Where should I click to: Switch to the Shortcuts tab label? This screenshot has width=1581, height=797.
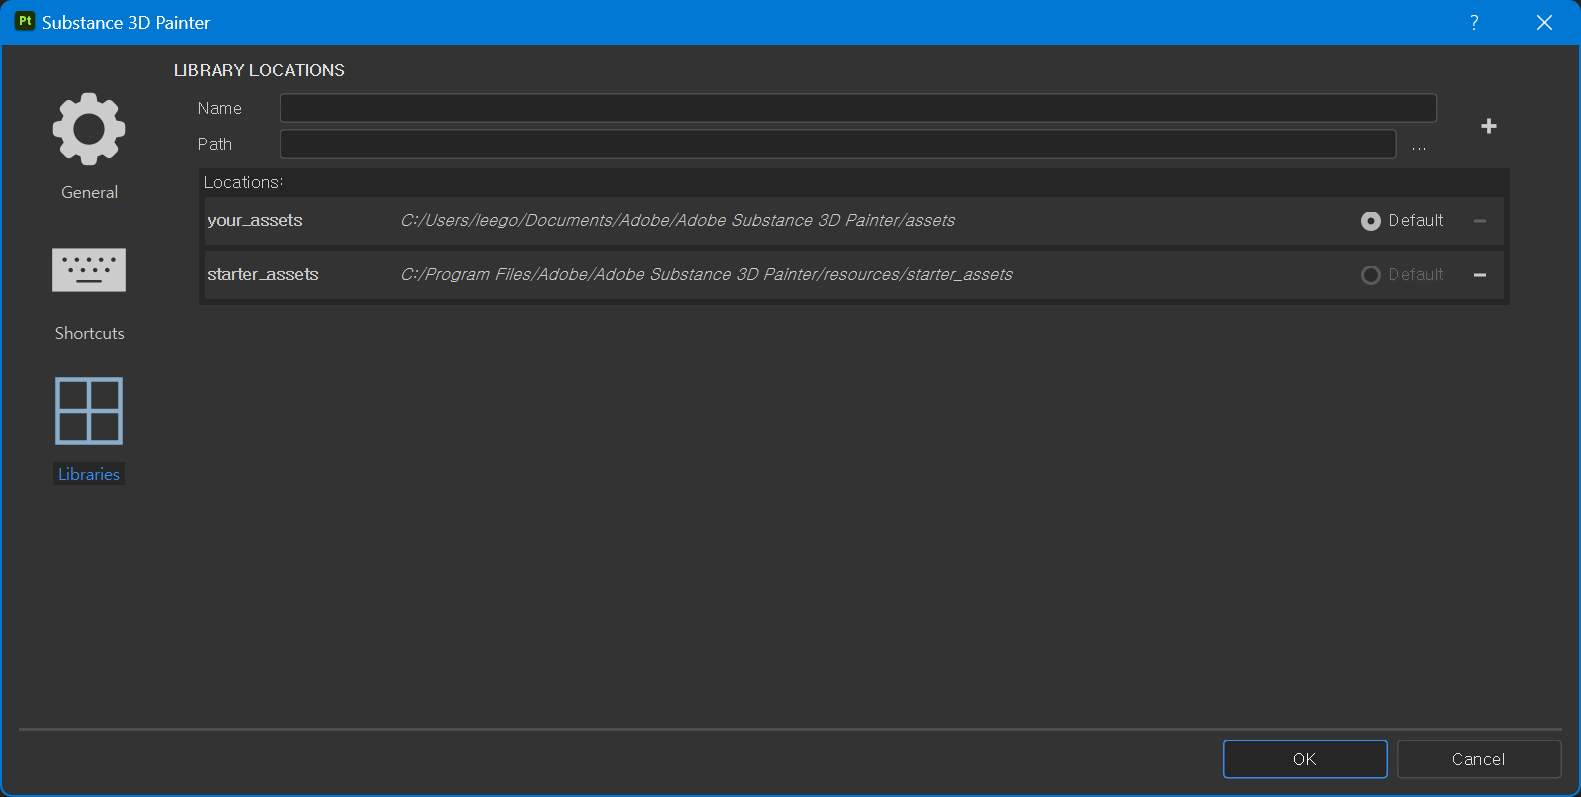pos(89,333)
